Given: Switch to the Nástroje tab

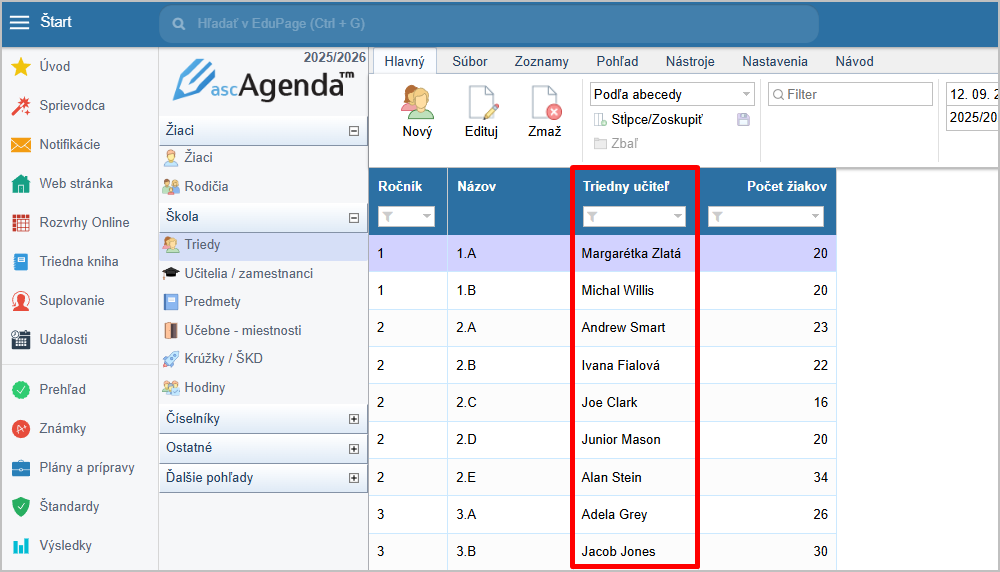Looking at the screenshot, I should tap(690, 61).
